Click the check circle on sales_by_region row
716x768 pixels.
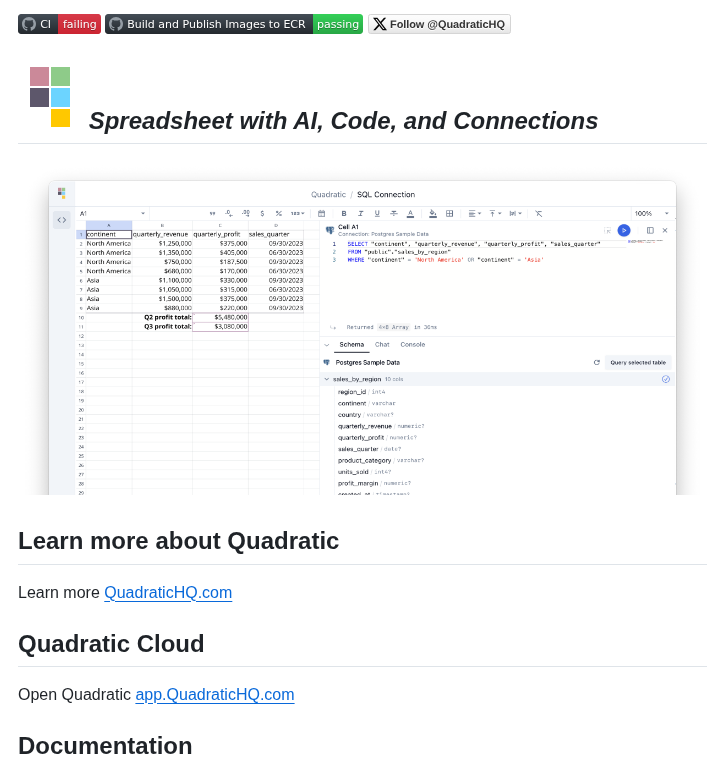pos(666,379)
